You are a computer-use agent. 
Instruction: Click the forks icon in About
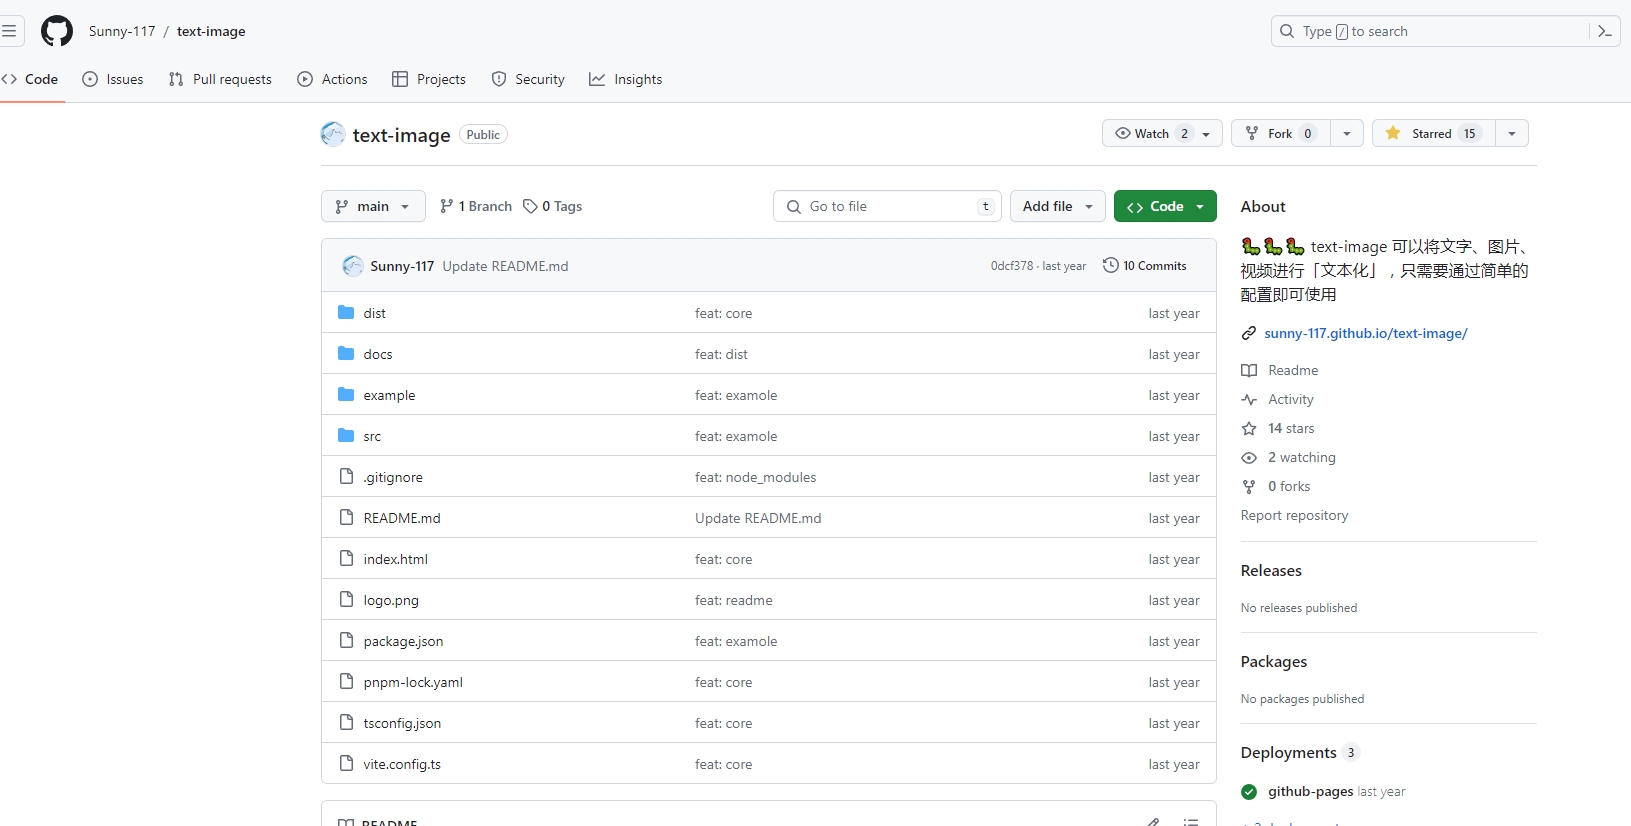[1249, 486]
